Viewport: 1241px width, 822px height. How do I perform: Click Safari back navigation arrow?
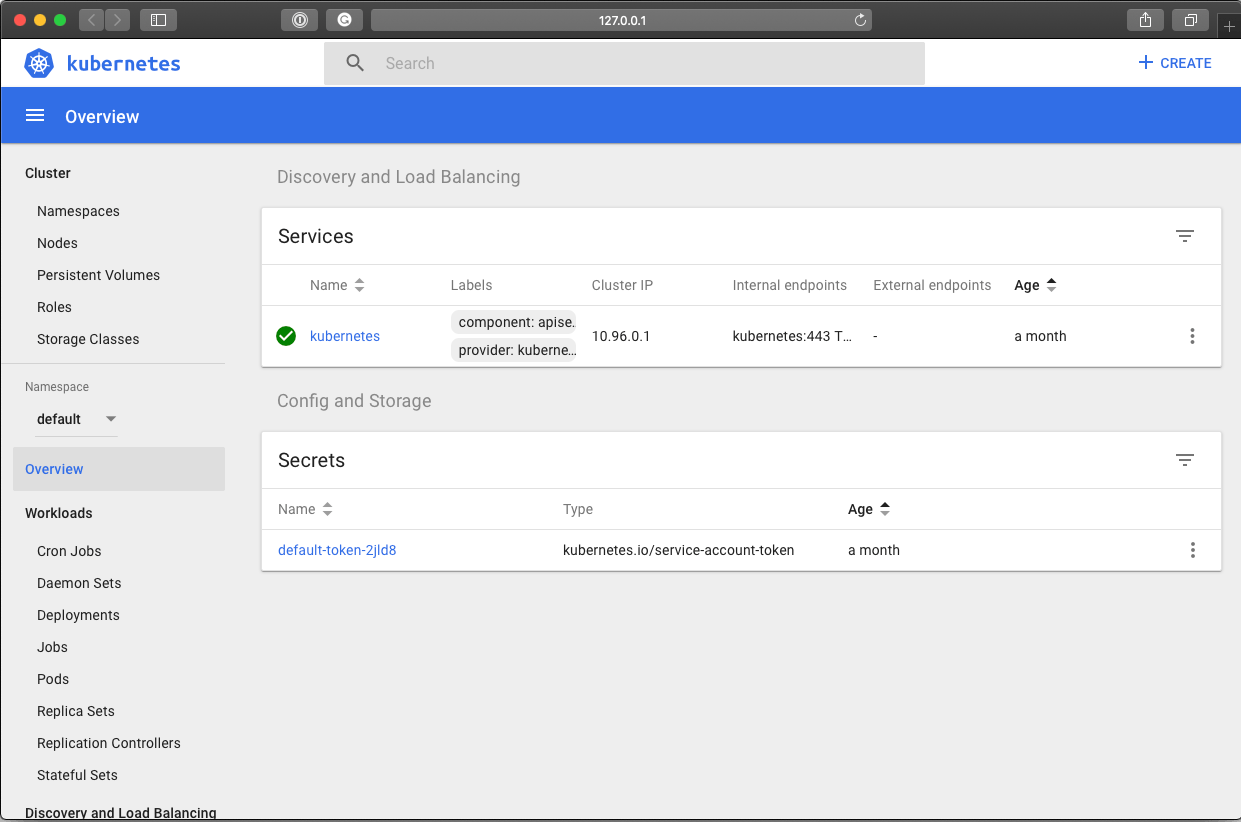coord(91,19)
